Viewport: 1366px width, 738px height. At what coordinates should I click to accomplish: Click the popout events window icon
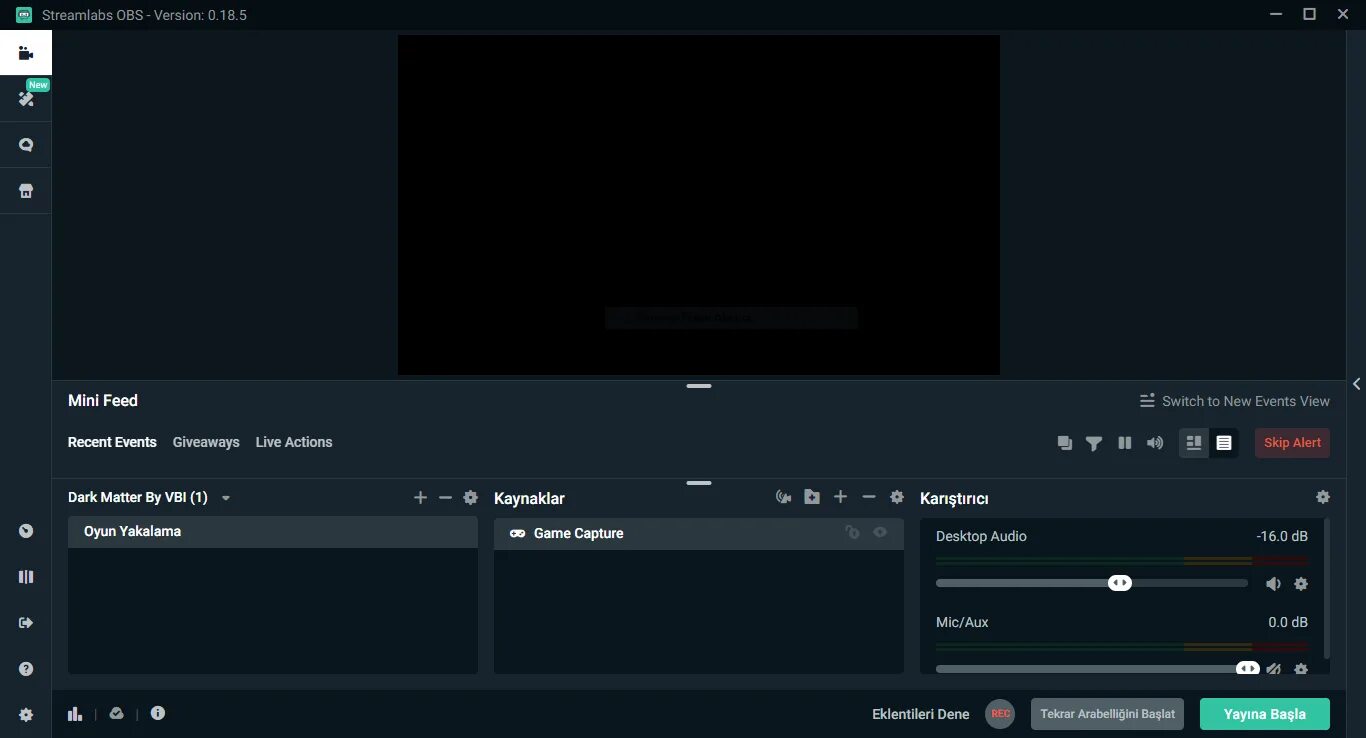point(1065,443)
